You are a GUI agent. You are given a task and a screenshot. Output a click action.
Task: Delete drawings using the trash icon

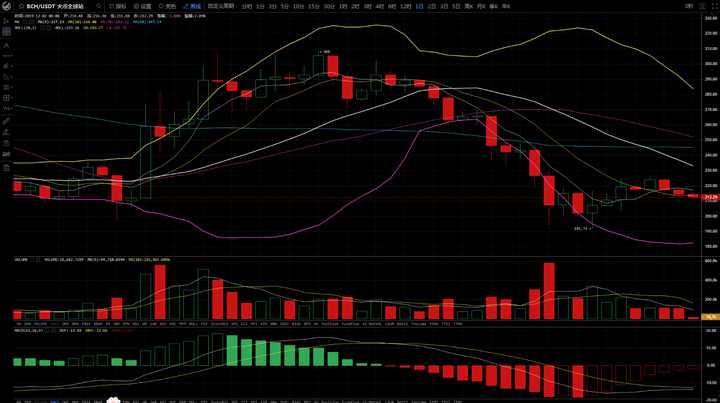click(x=6, y=168)
